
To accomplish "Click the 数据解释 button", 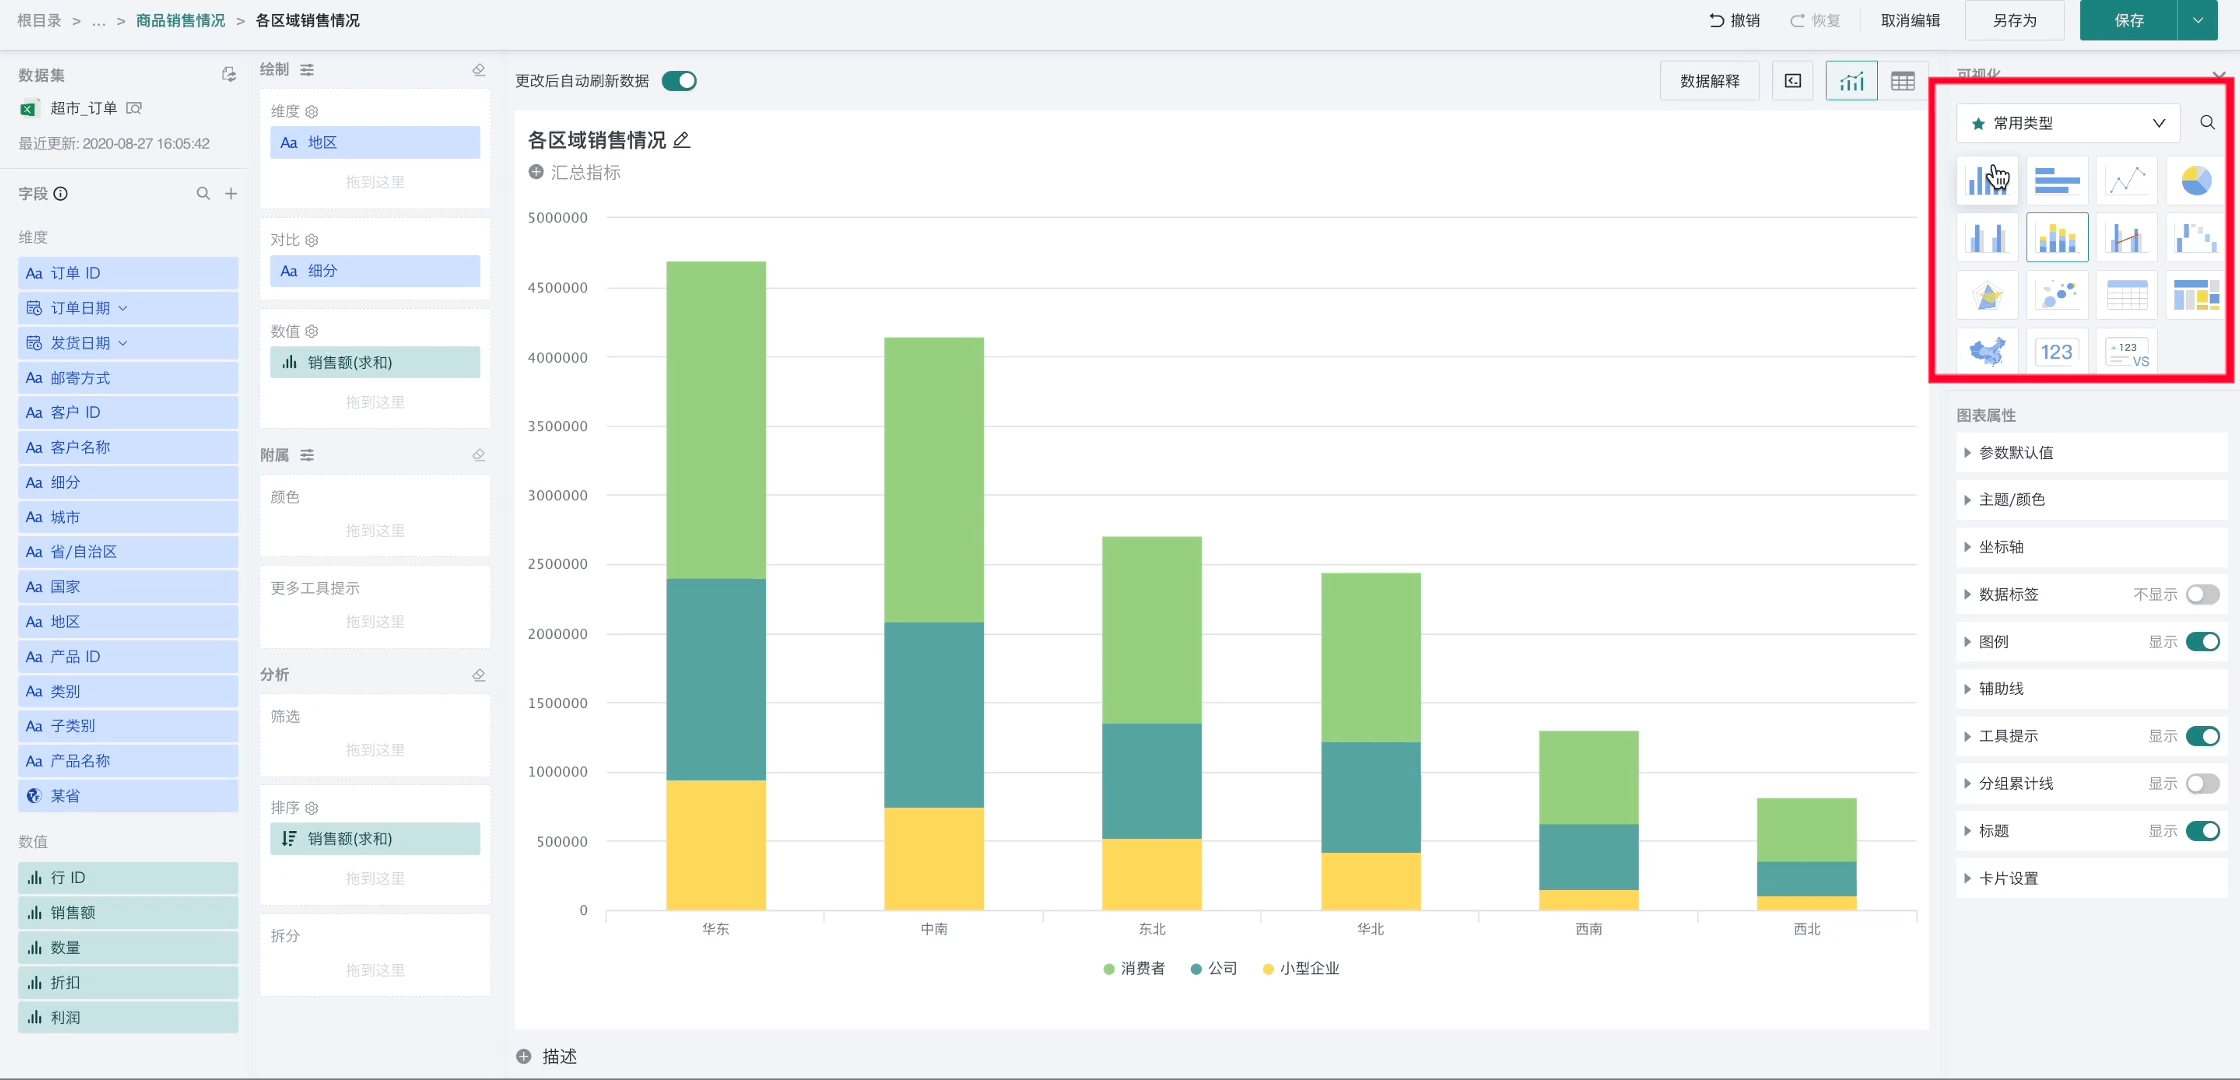I will [1710, 81].
